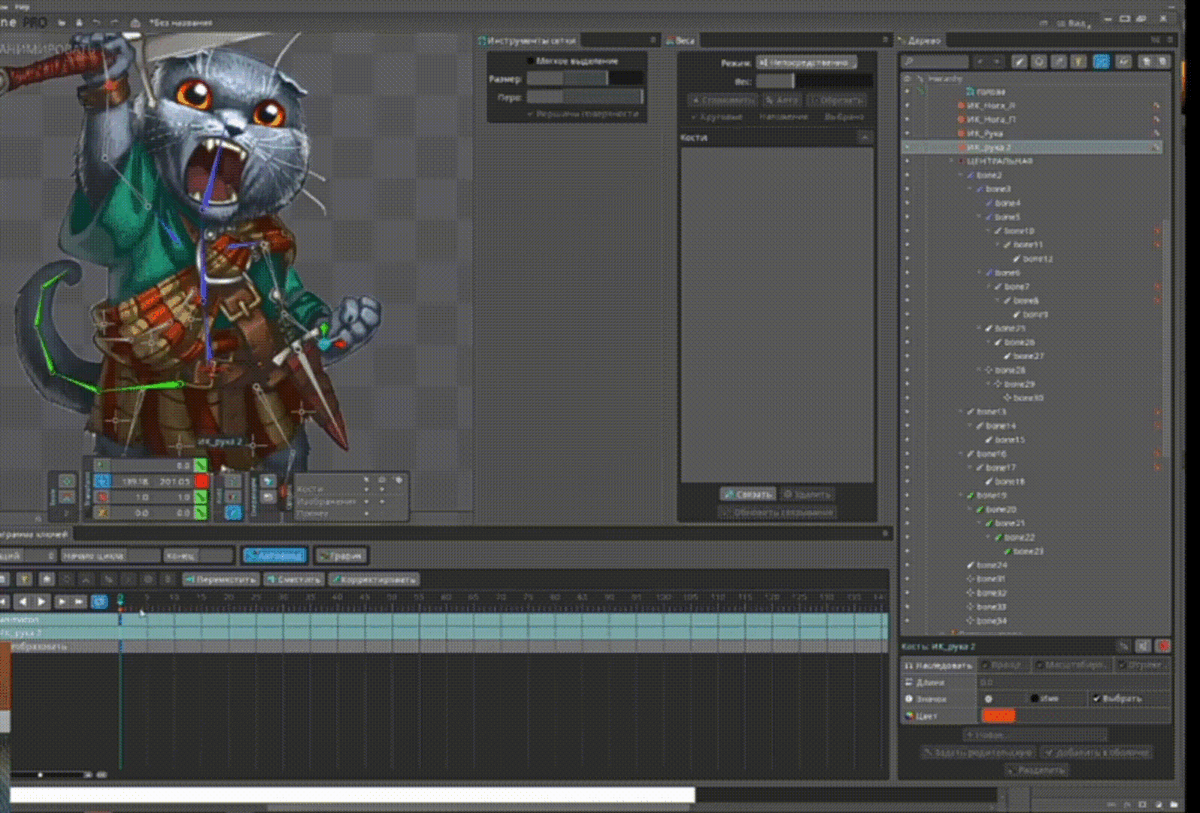
Task: Click the red key icon on the bone7 row
Action: point(1157,287)
